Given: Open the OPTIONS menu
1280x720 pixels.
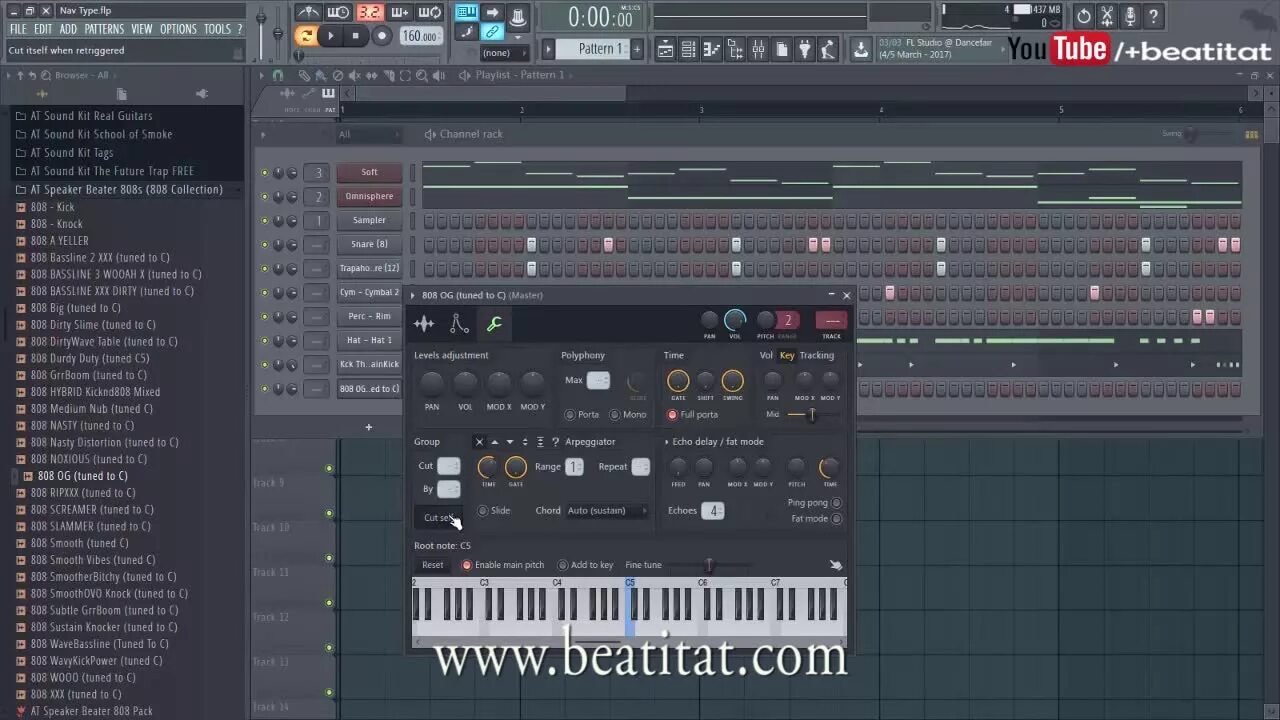Looking at the screenshot, I should click(x=178, y=28).
